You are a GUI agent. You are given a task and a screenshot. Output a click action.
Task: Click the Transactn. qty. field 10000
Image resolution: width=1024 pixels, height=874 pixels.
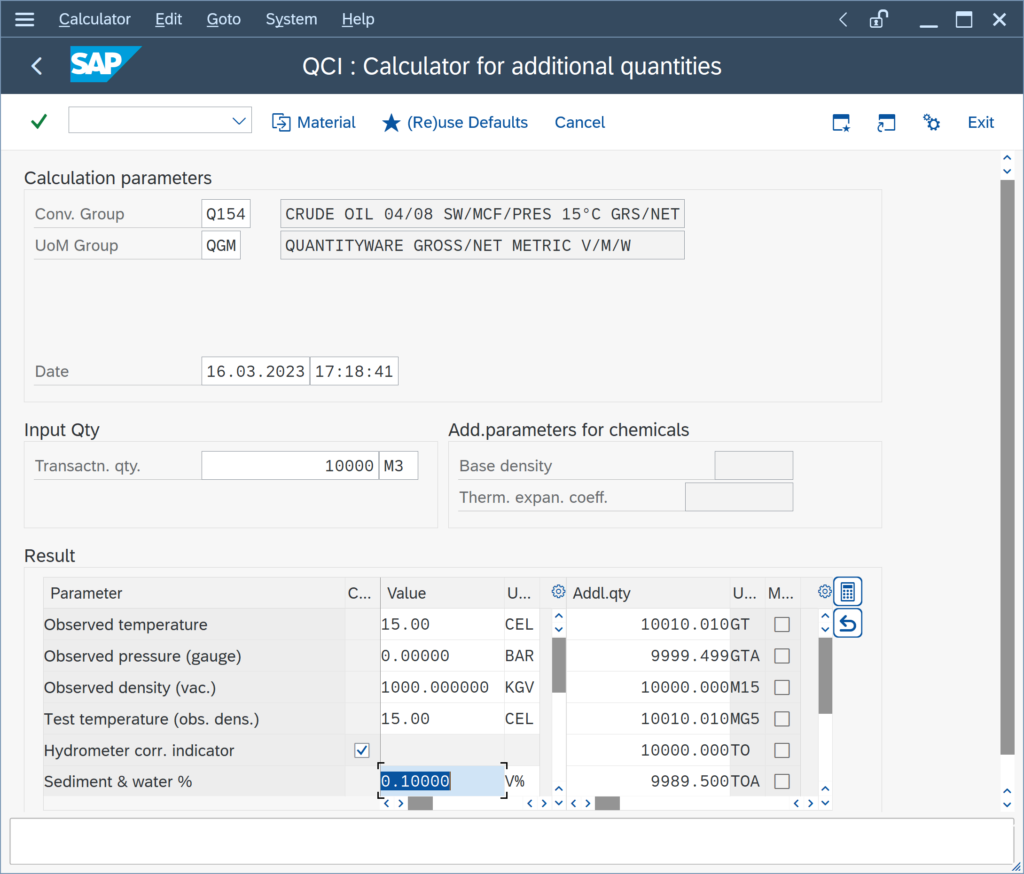[x=290, y=465]
